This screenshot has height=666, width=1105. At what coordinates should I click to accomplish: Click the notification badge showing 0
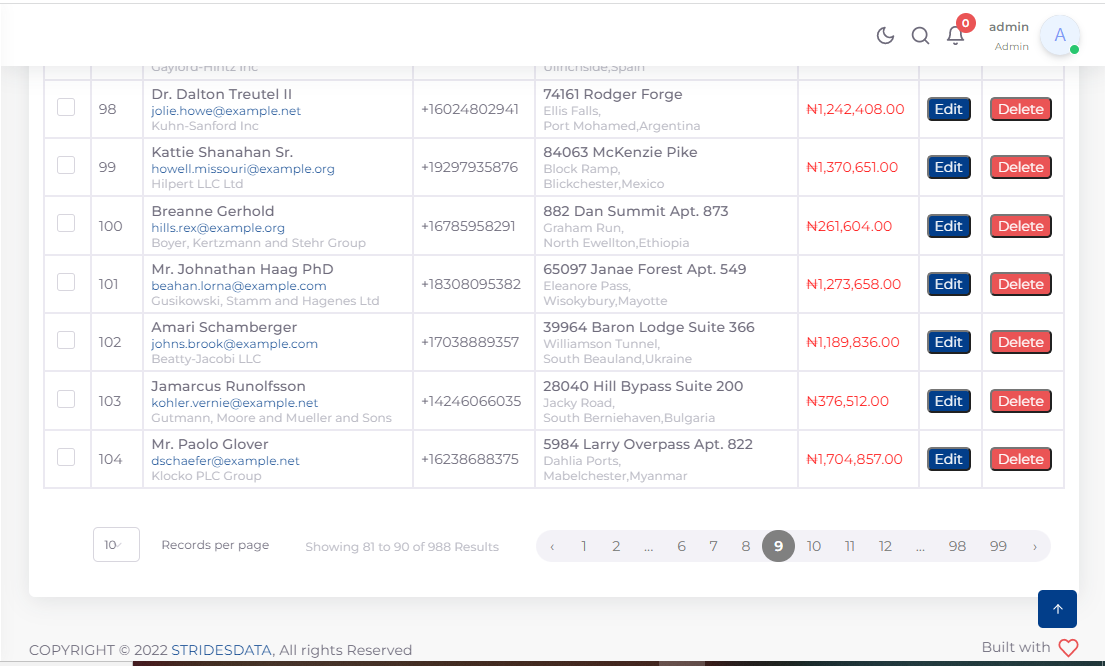tap(965, 23)
